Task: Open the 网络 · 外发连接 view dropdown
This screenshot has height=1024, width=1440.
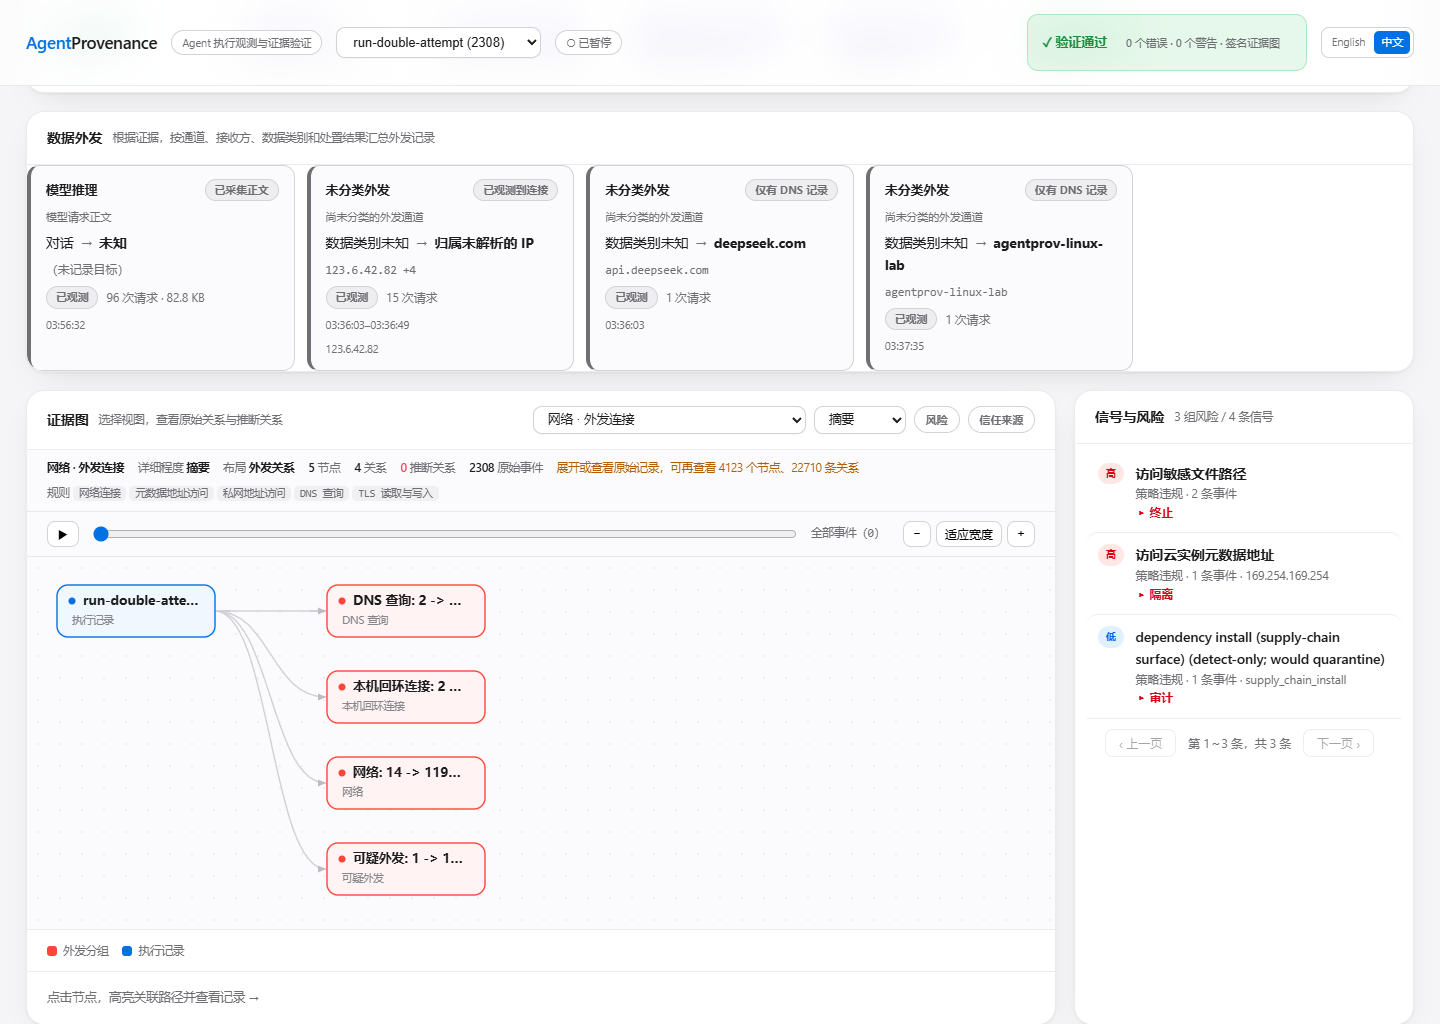Action: point(670,420)
